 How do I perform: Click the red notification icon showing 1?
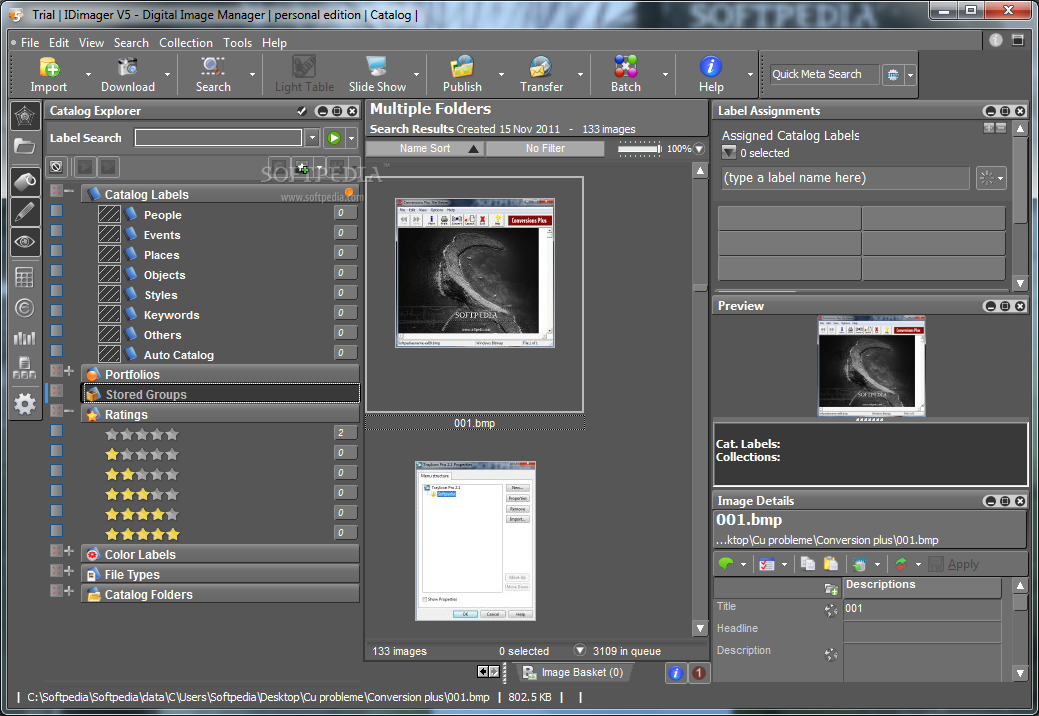[698, 673]
